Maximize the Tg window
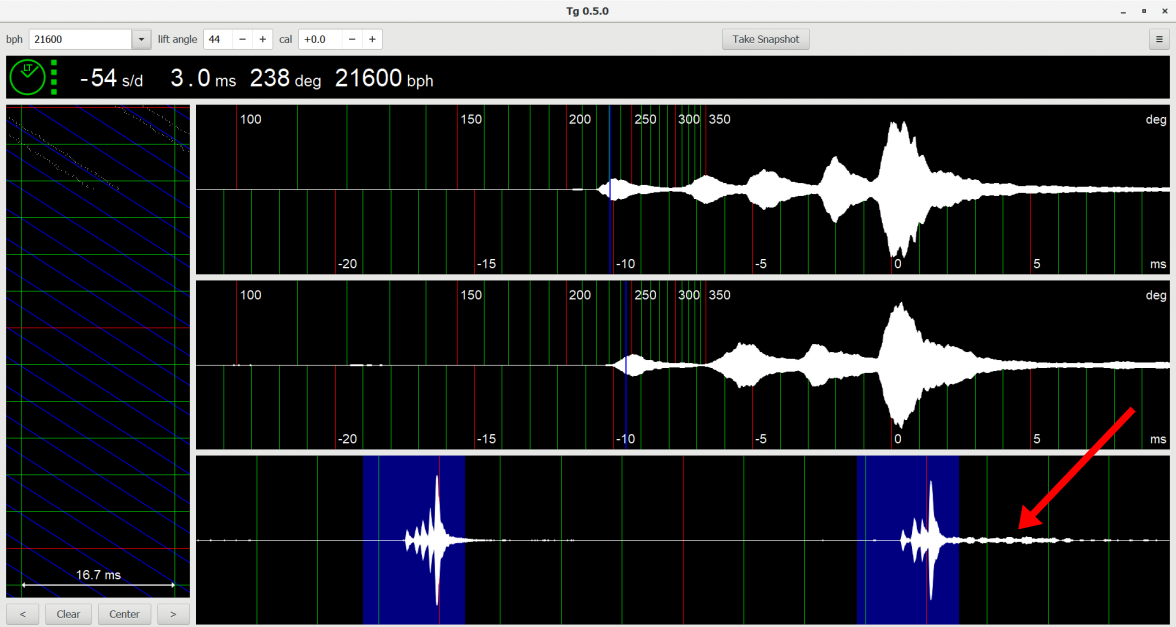This screenshot has height=627, width=1176. [1143, 11]
